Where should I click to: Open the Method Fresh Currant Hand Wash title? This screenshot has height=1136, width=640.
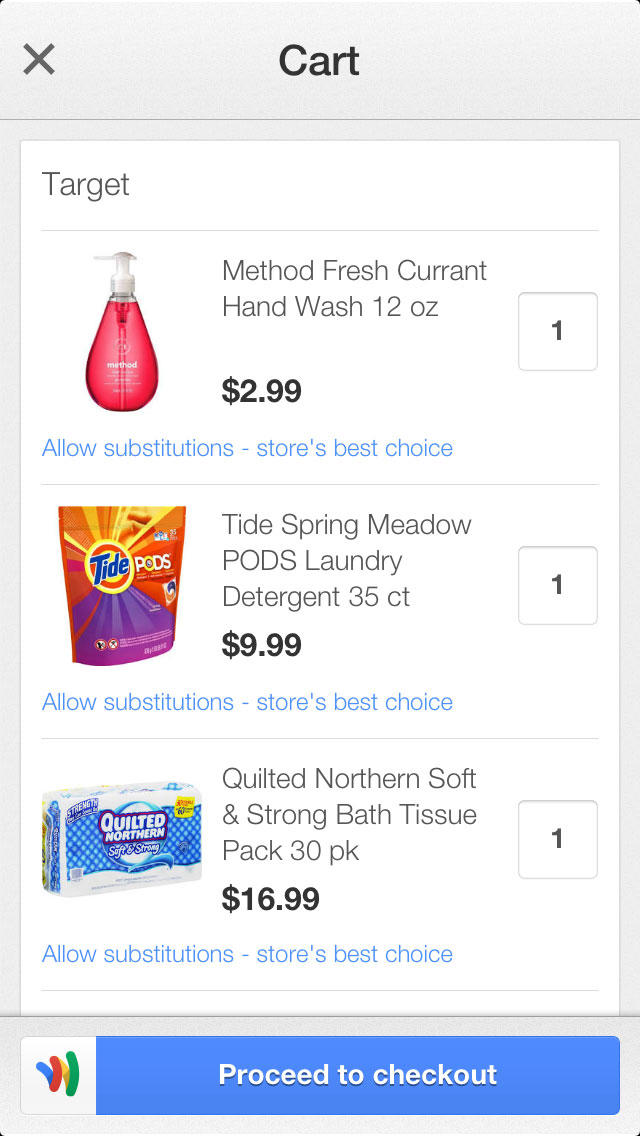(354, 288)
